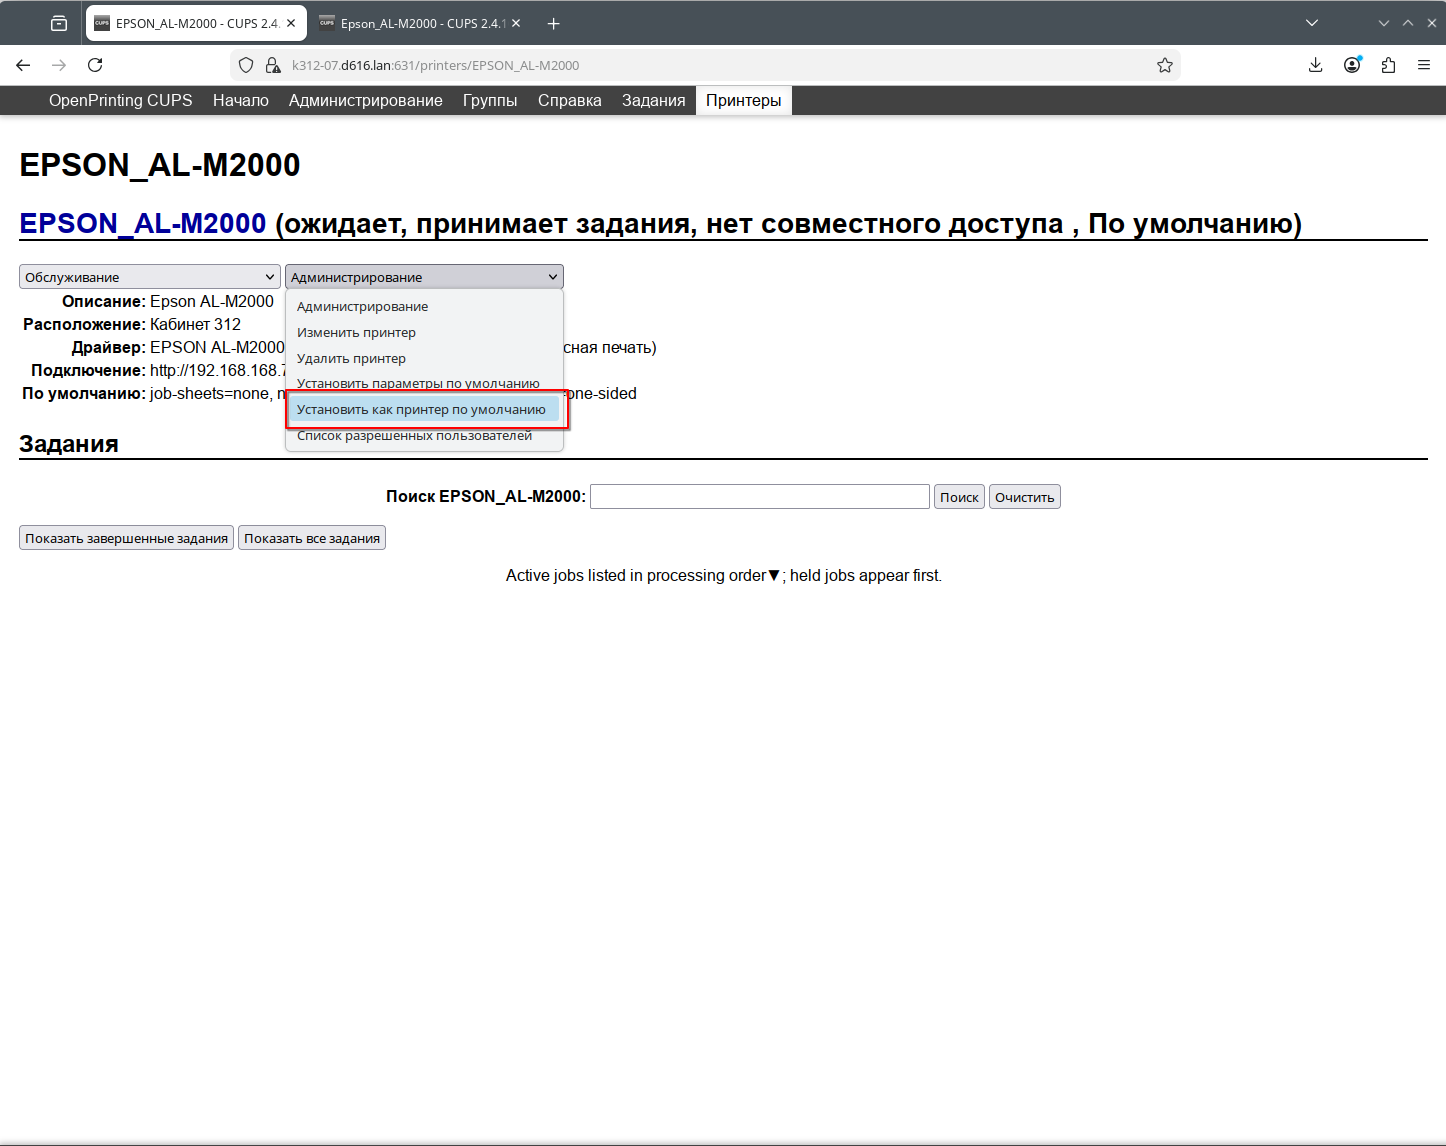1446x1146 pixels.
Task: Collapse the Администрирование dropdown
Action: (x=424, y=277)
